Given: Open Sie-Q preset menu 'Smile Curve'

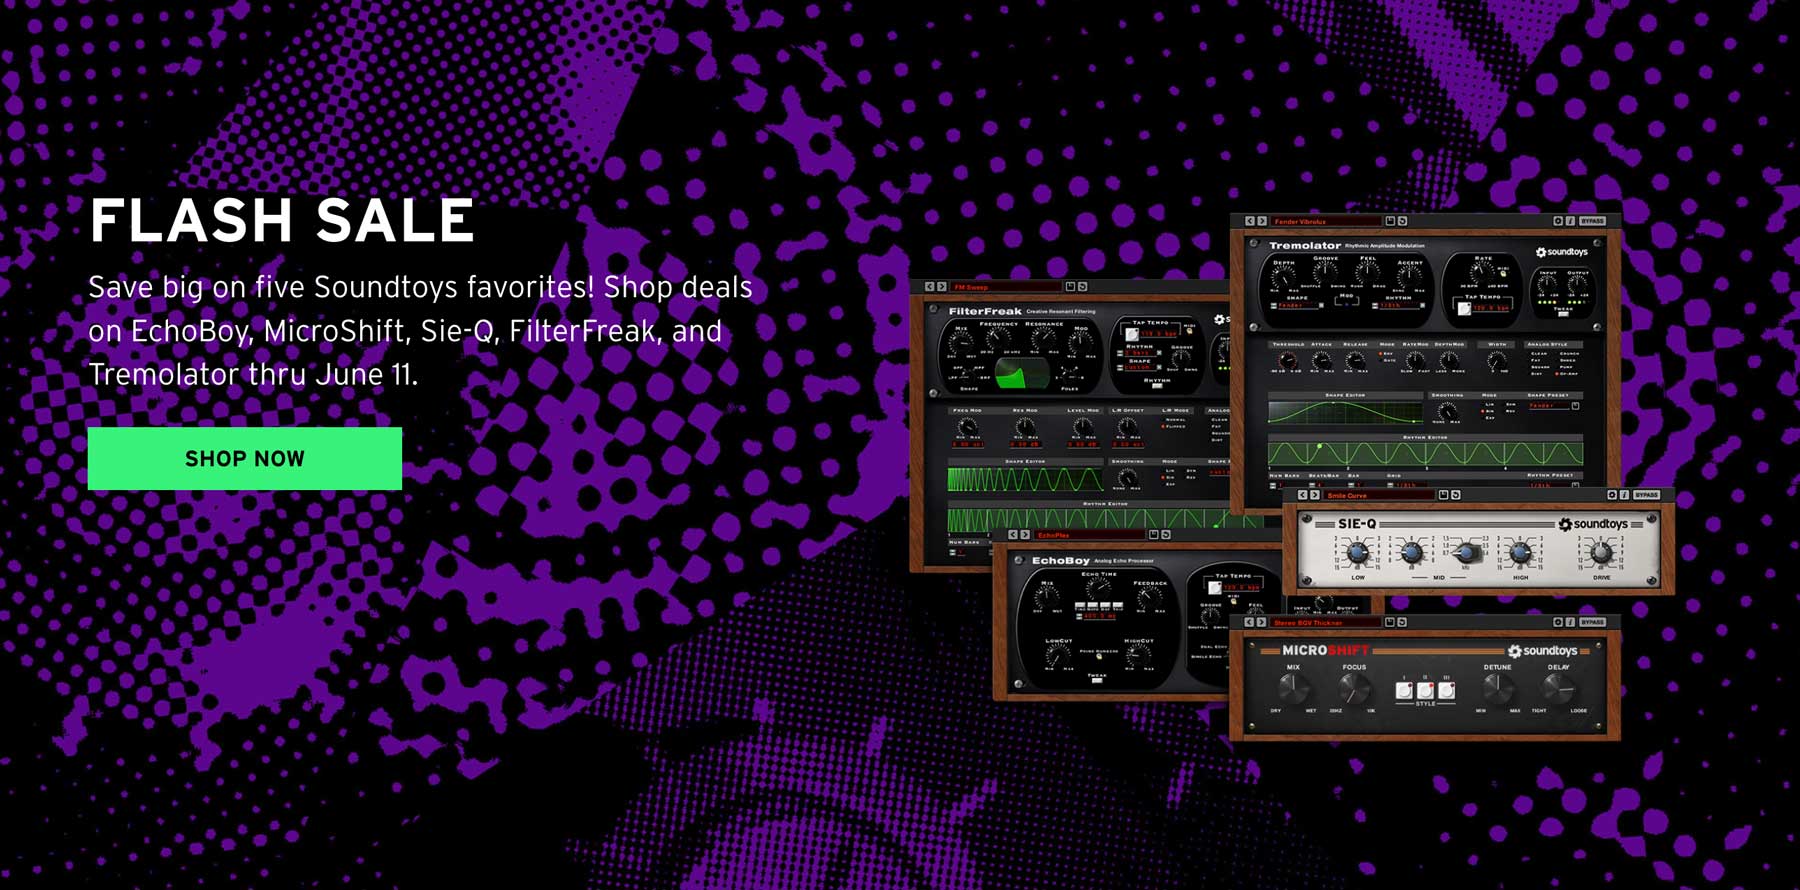Looking at the screenshot, I should tap(1379, 495).
